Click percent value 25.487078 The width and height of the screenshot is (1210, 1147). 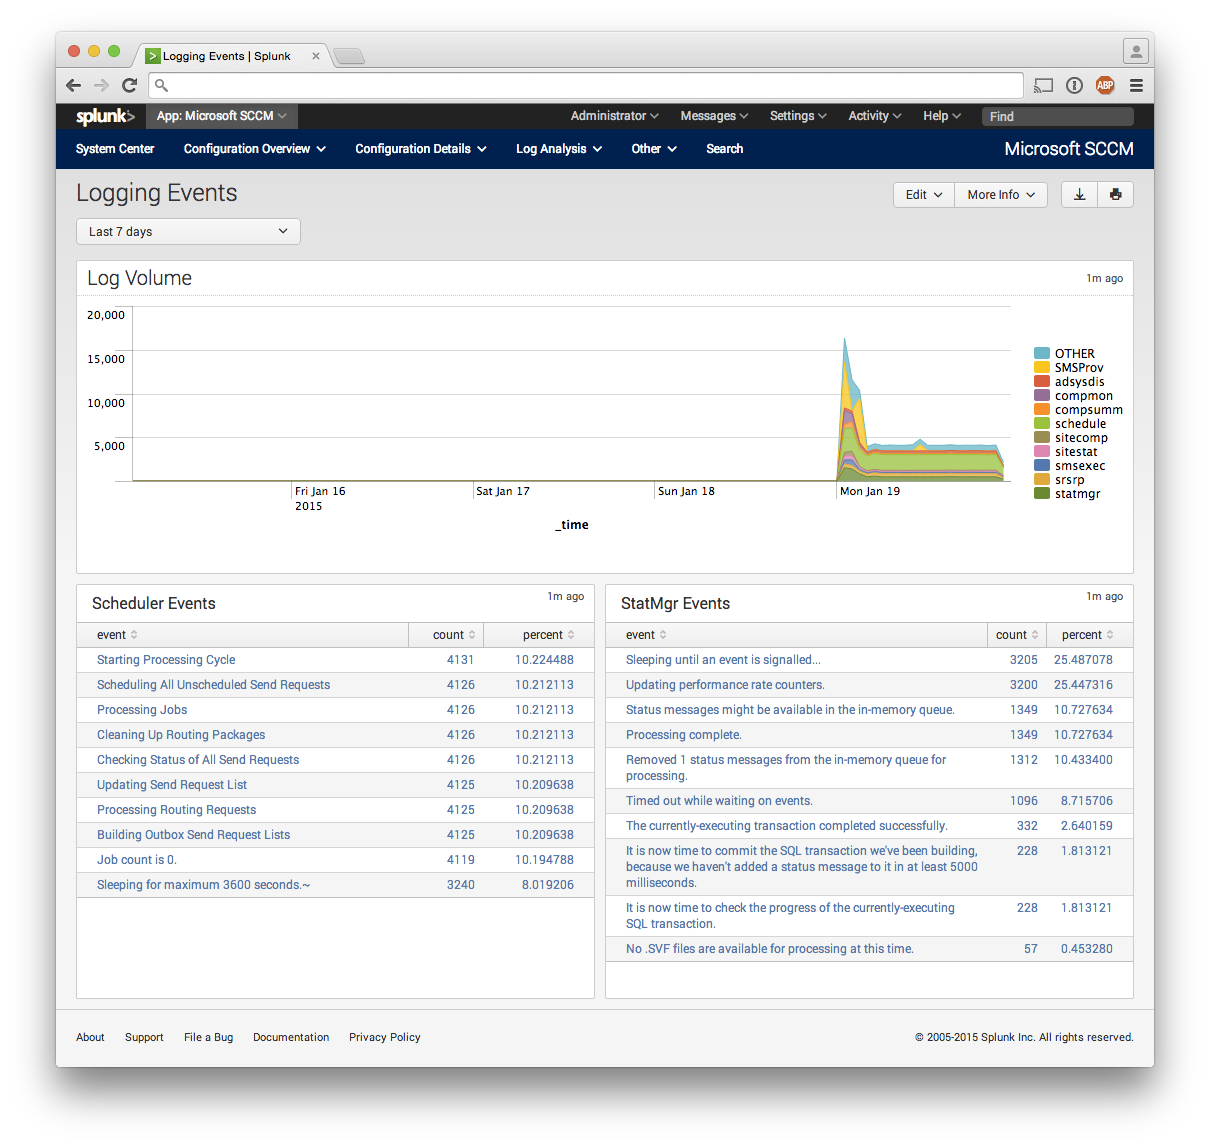(1083, 660)
